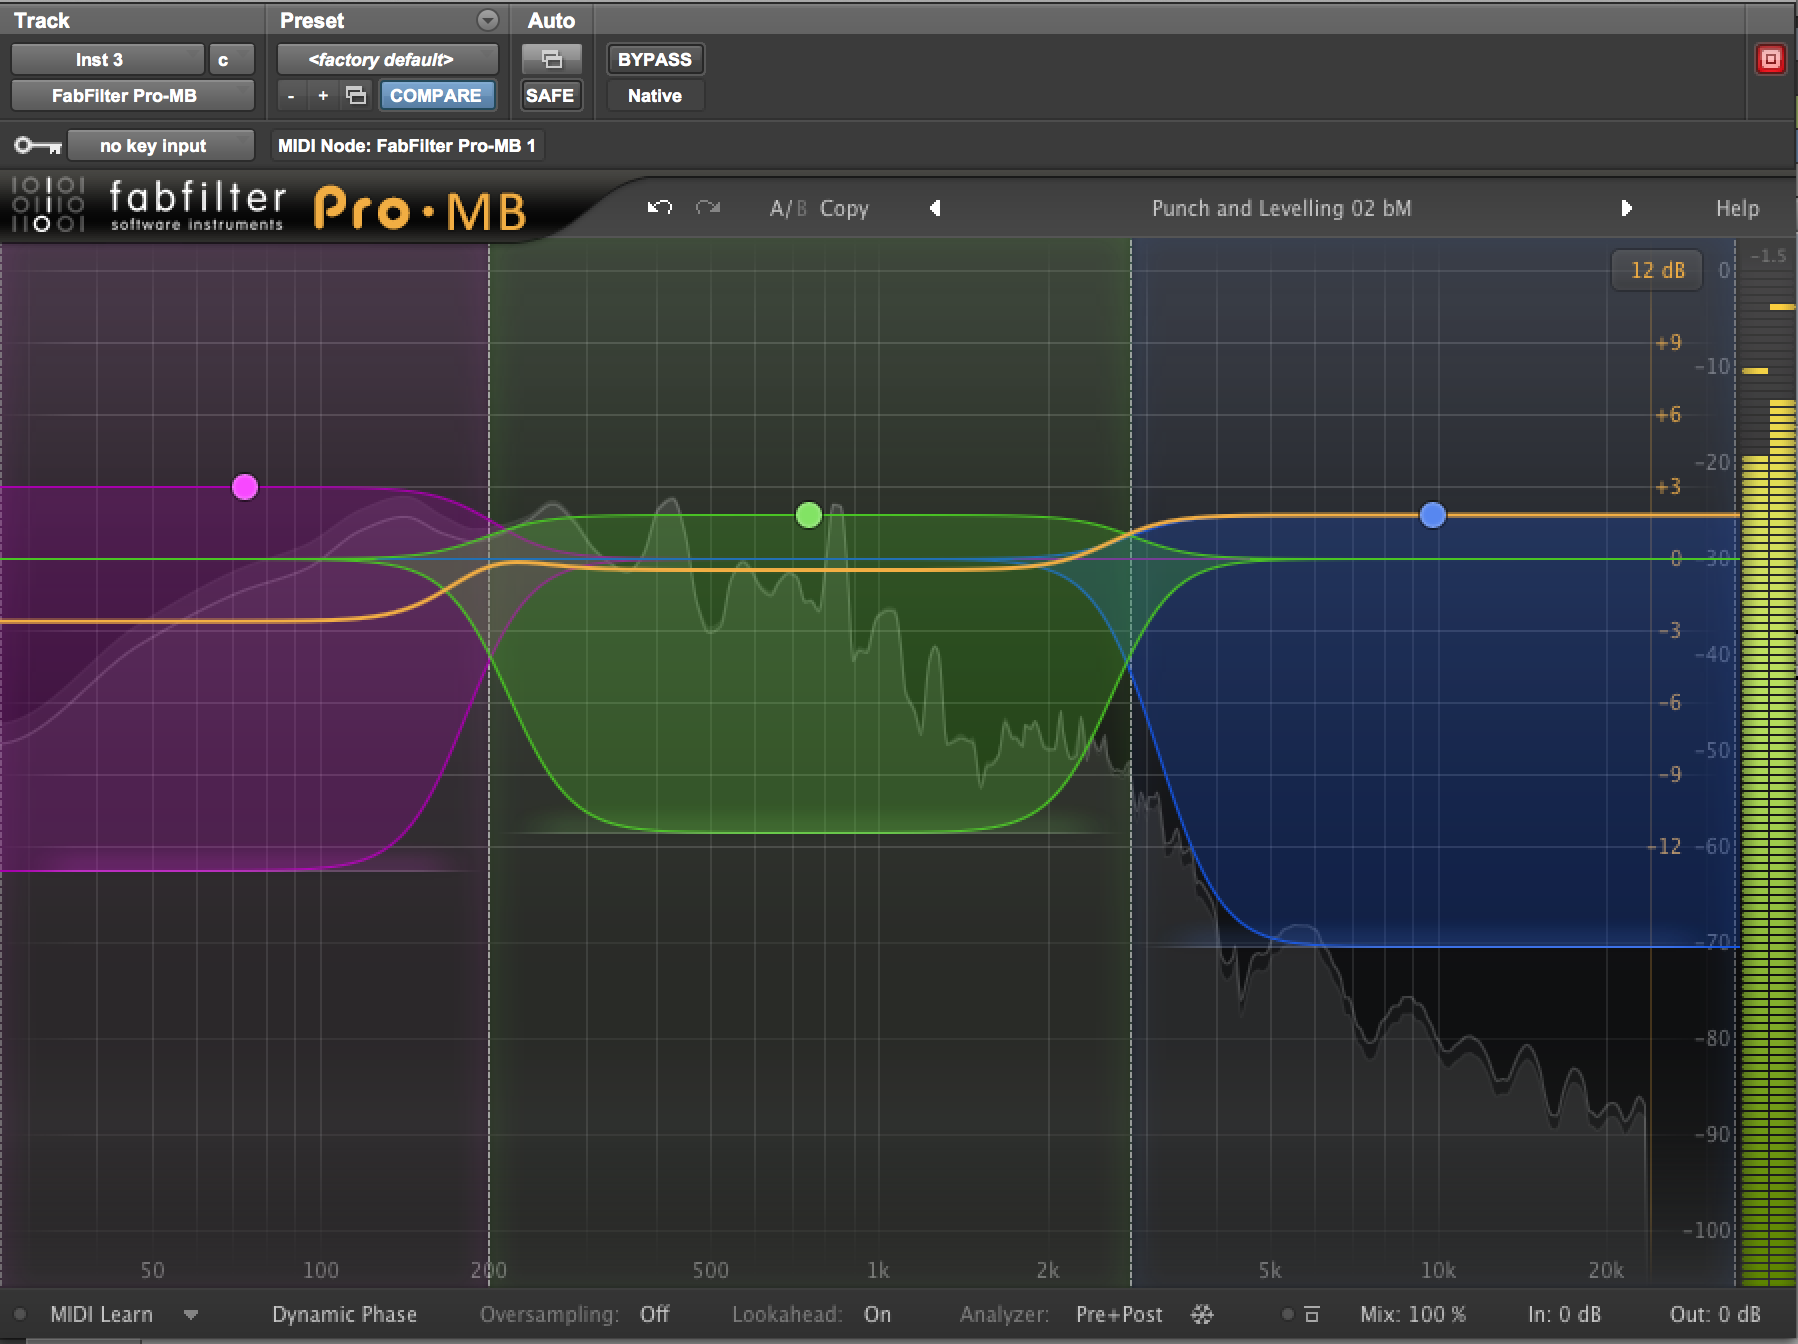Click the Out 0 dB output level

(1714, 1314)
